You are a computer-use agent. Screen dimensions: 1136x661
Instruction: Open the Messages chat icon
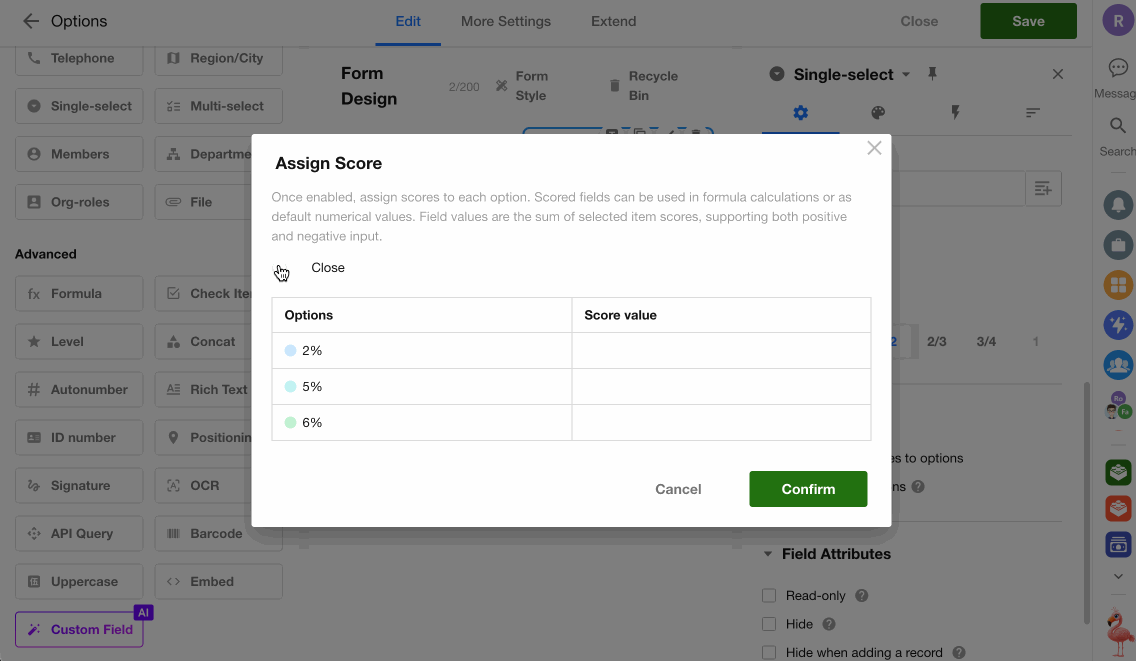click(x=1118, y=68)
